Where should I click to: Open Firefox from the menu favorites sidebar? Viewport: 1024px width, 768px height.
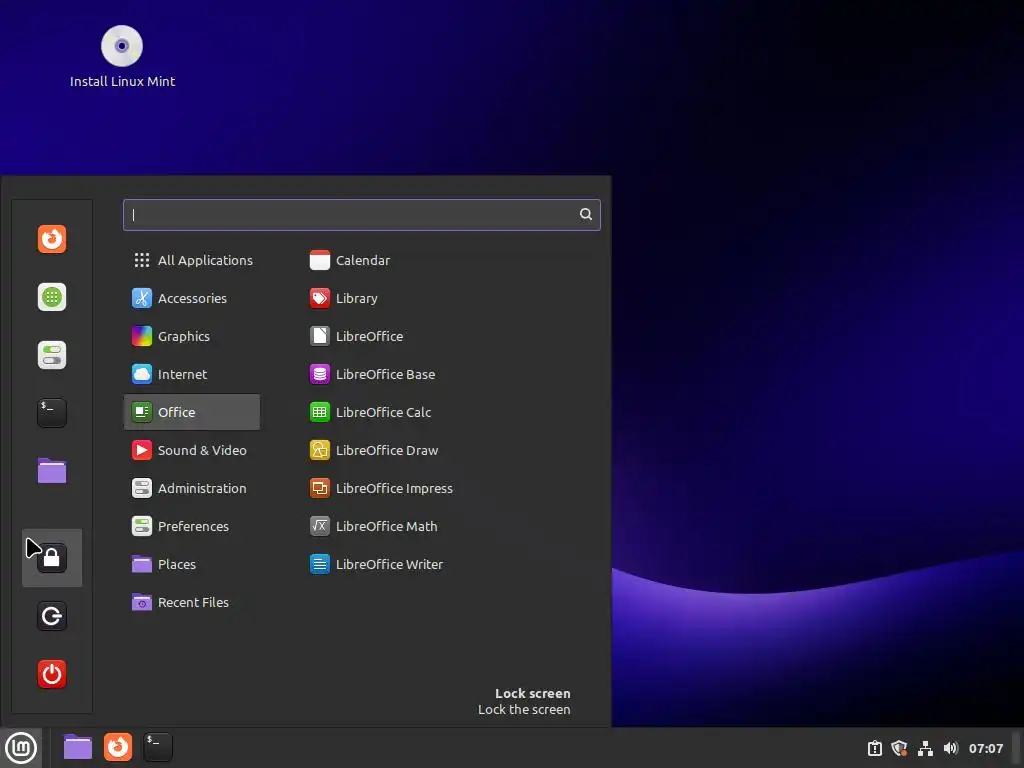[52, 239]
